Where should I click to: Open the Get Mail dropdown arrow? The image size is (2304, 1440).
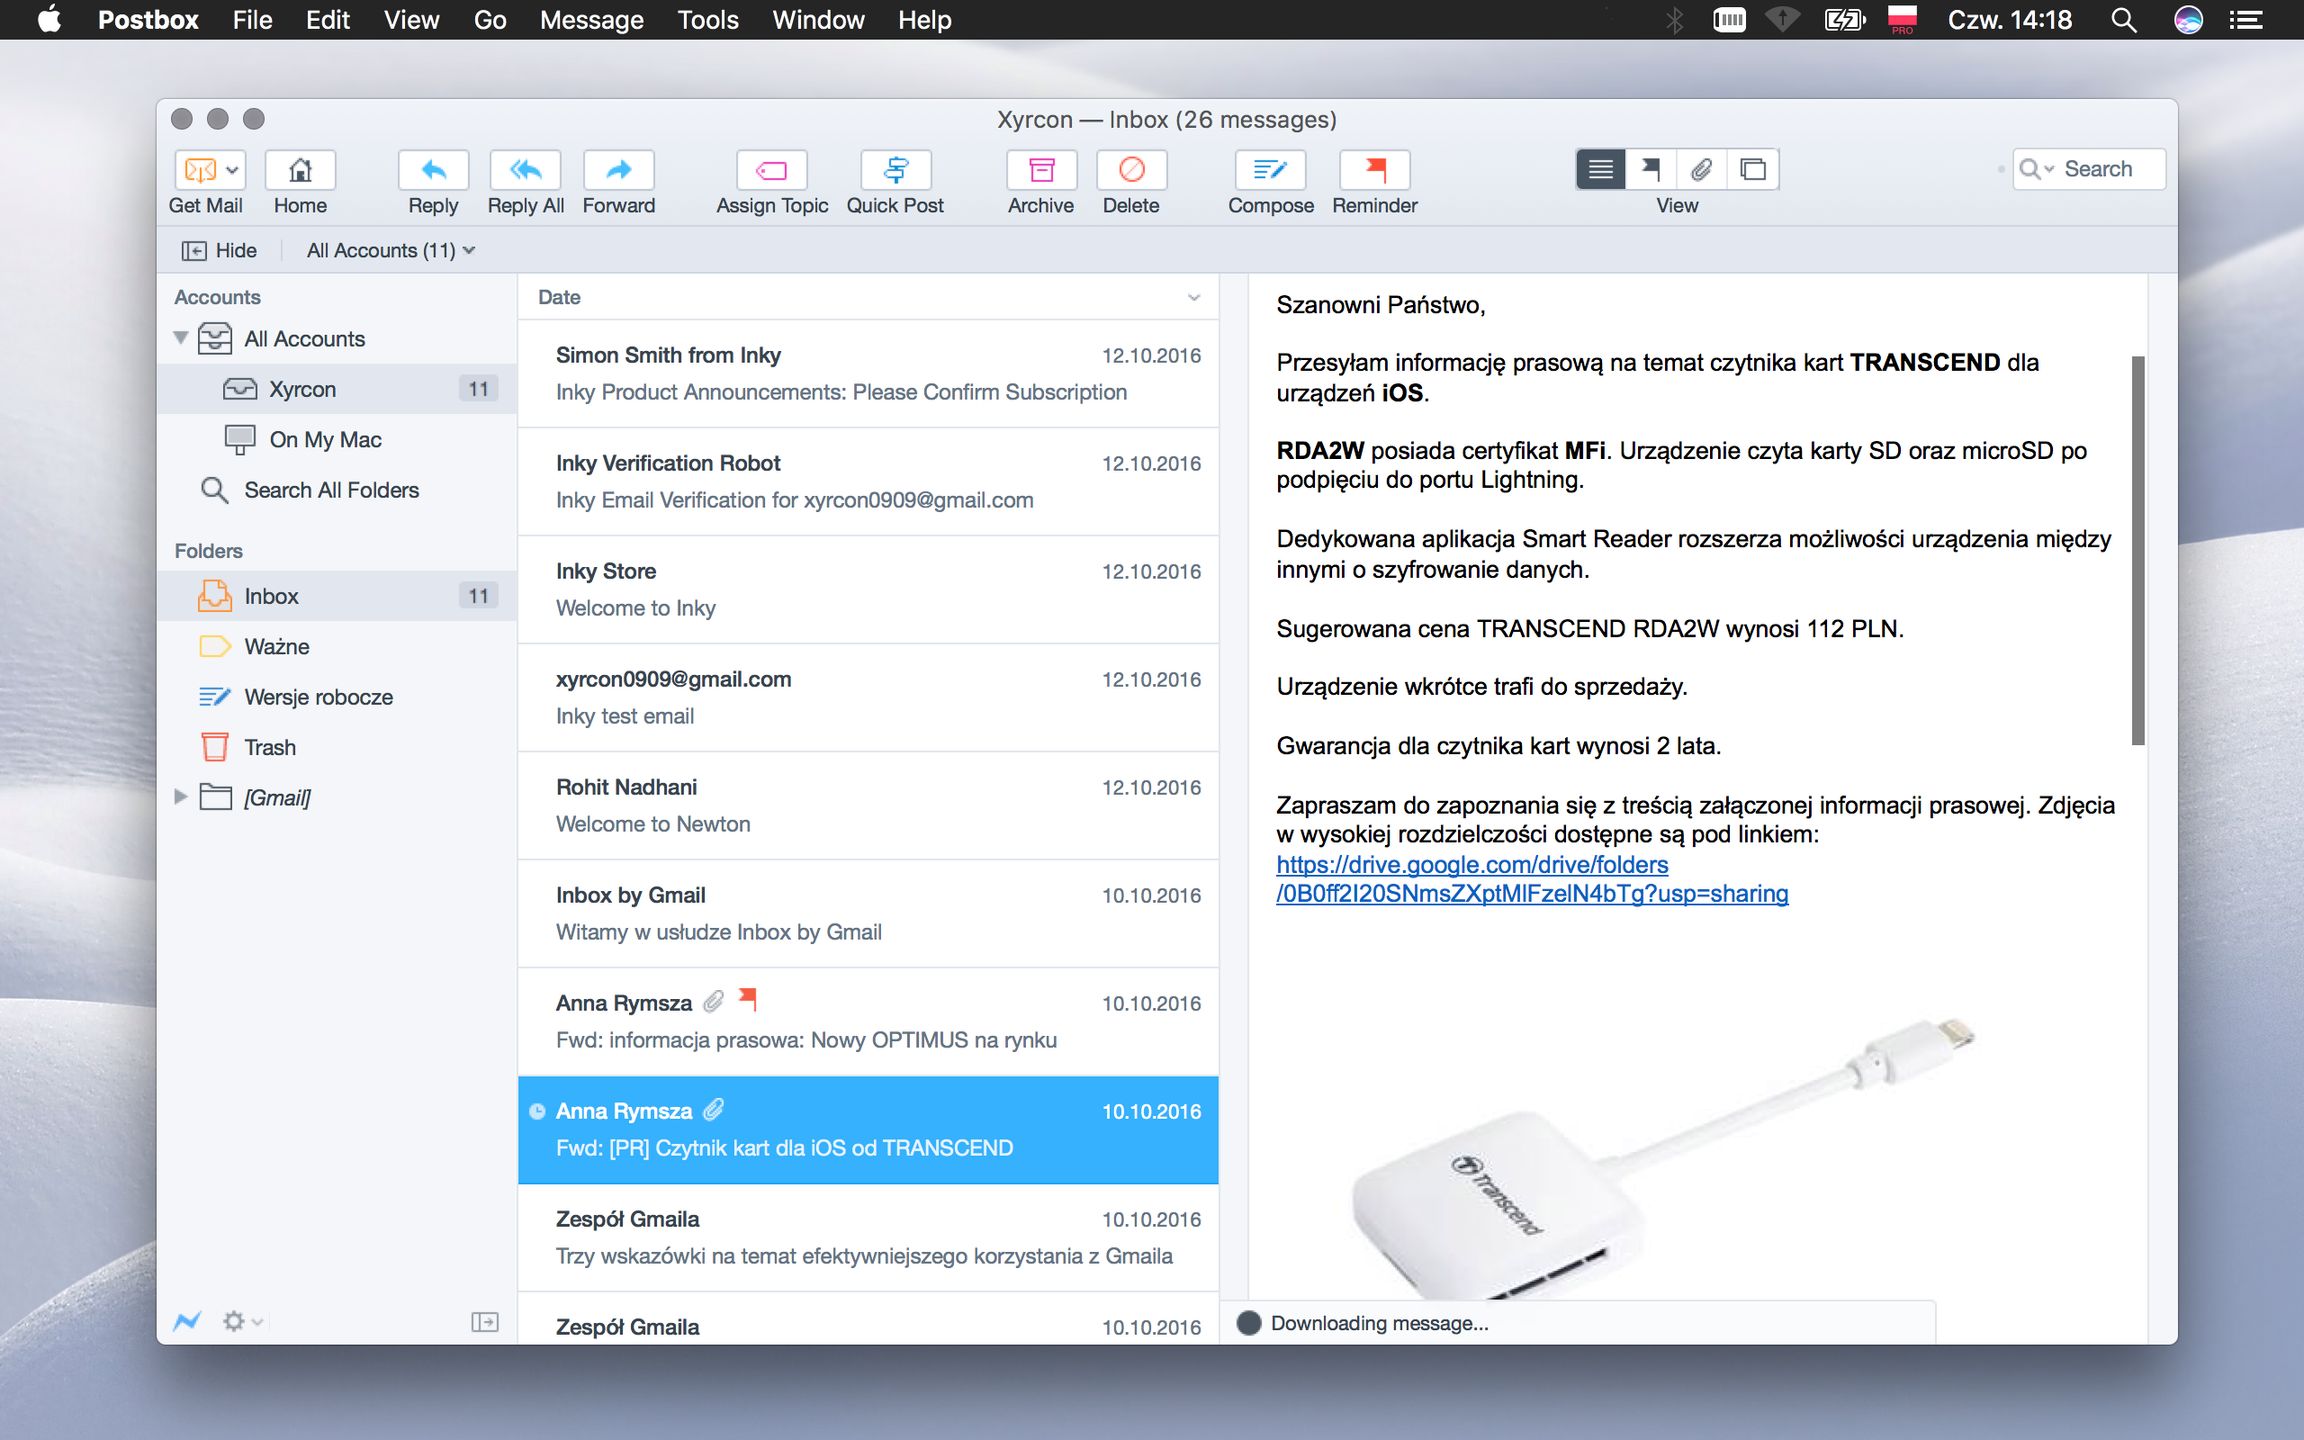click(x=232, y=170)
